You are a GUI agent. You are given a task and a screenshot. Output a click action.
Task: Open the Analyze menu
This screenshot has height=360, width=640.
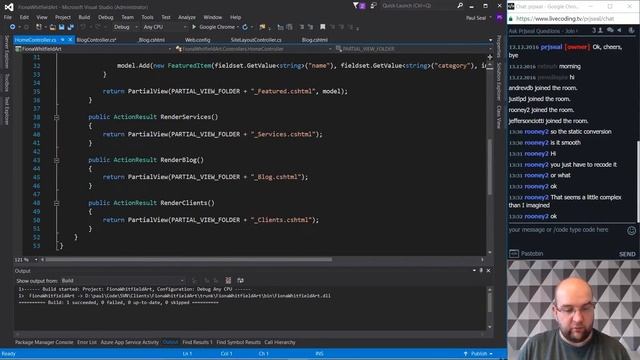coord(187,17)
